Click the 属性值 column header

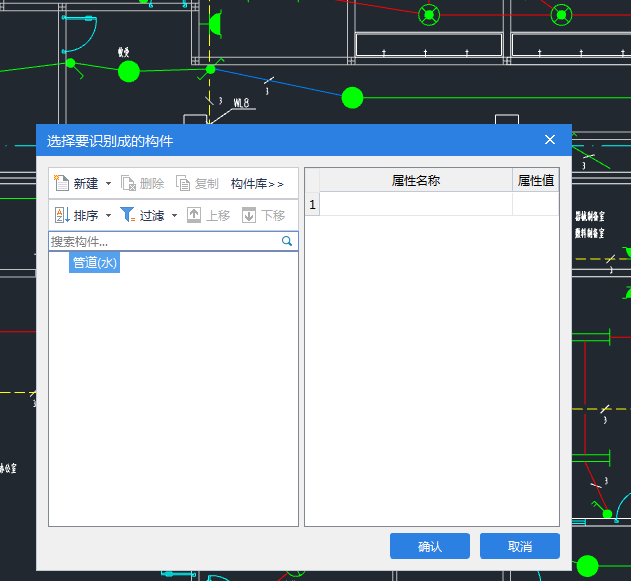click(x=535, y=181)
